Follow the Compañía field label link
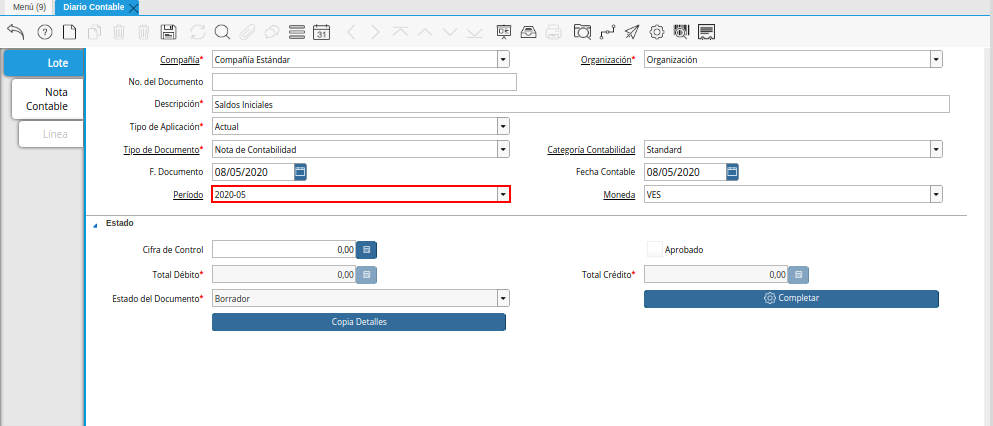The image size is (993, 426). tap(179, 60)
